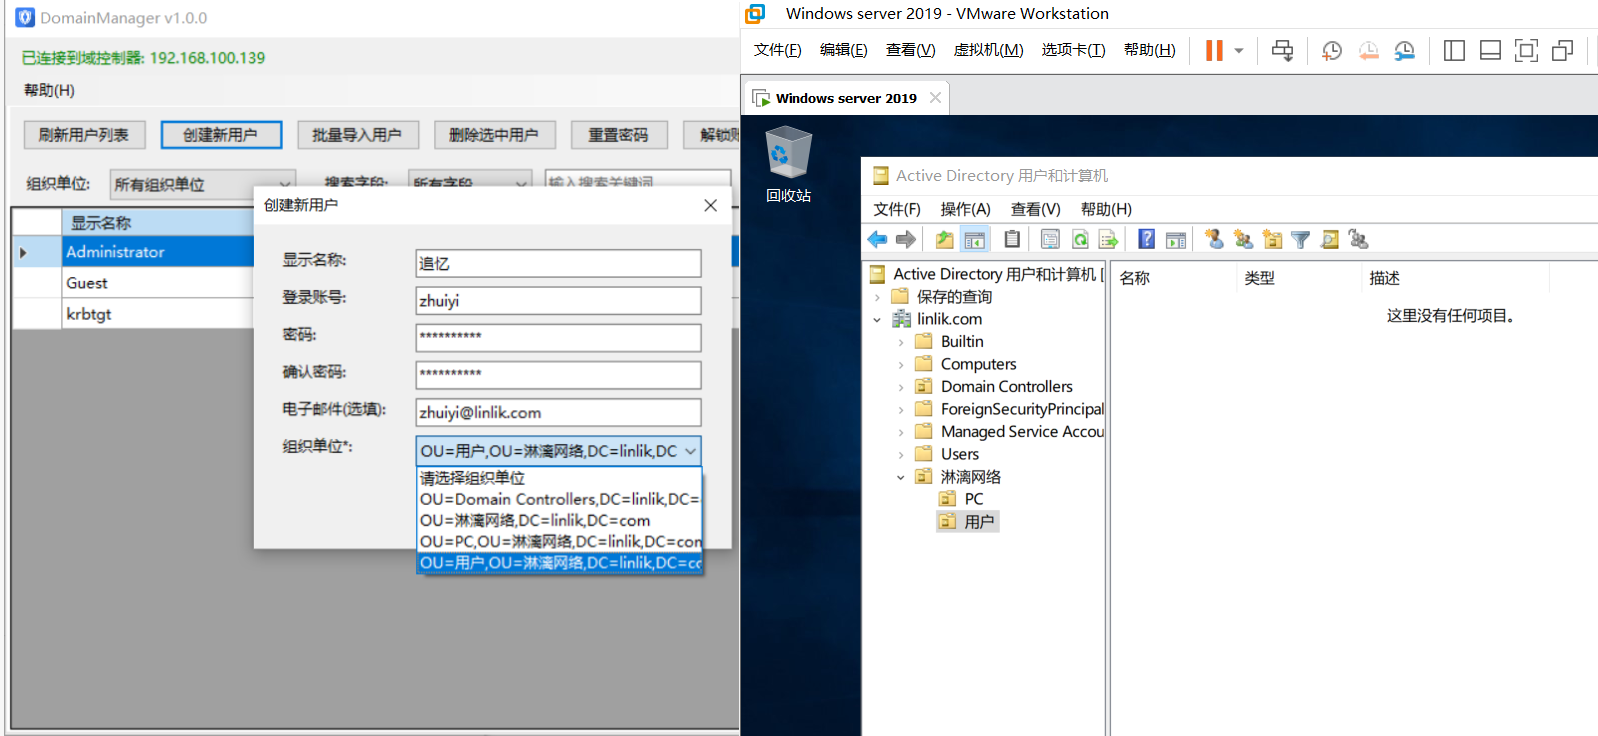Screen dimensions: 1598x736
Task: Toggle the VMware thumbnail bar view
Action: [1490, 50]
